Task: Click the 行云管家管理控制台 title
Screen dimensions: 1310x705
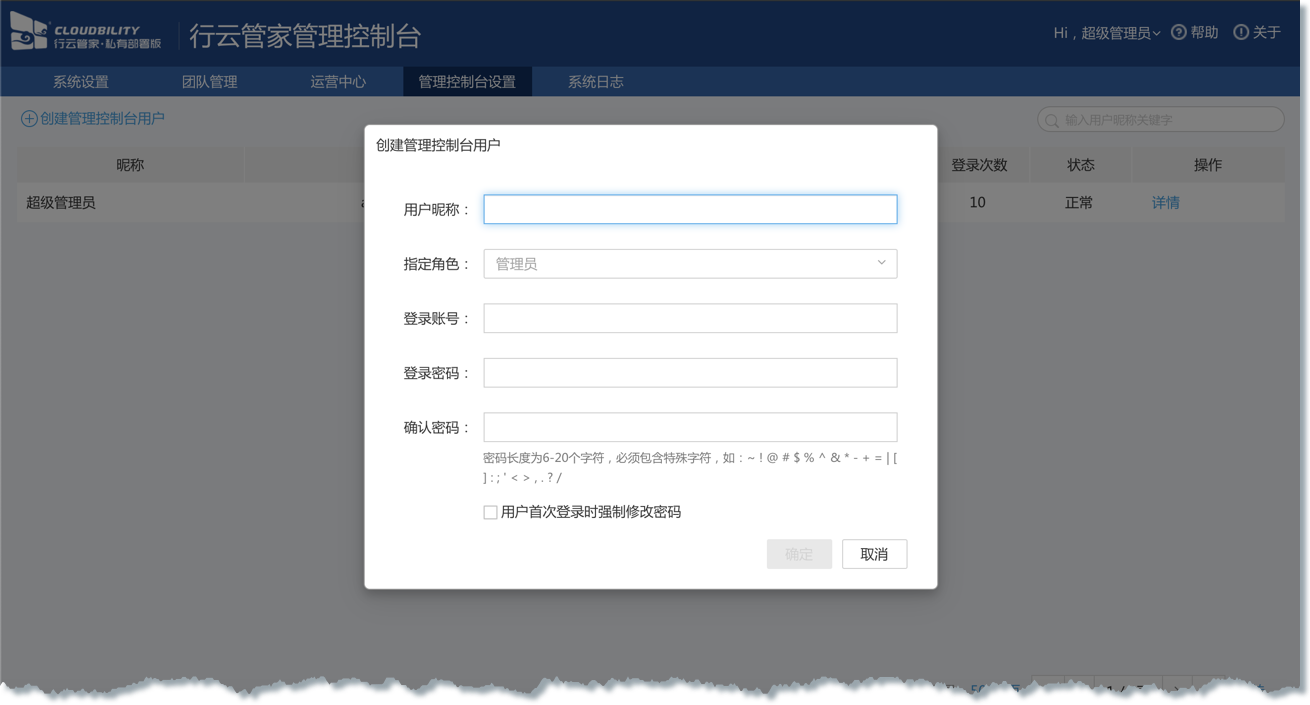Action: click(x=305, y=36)
